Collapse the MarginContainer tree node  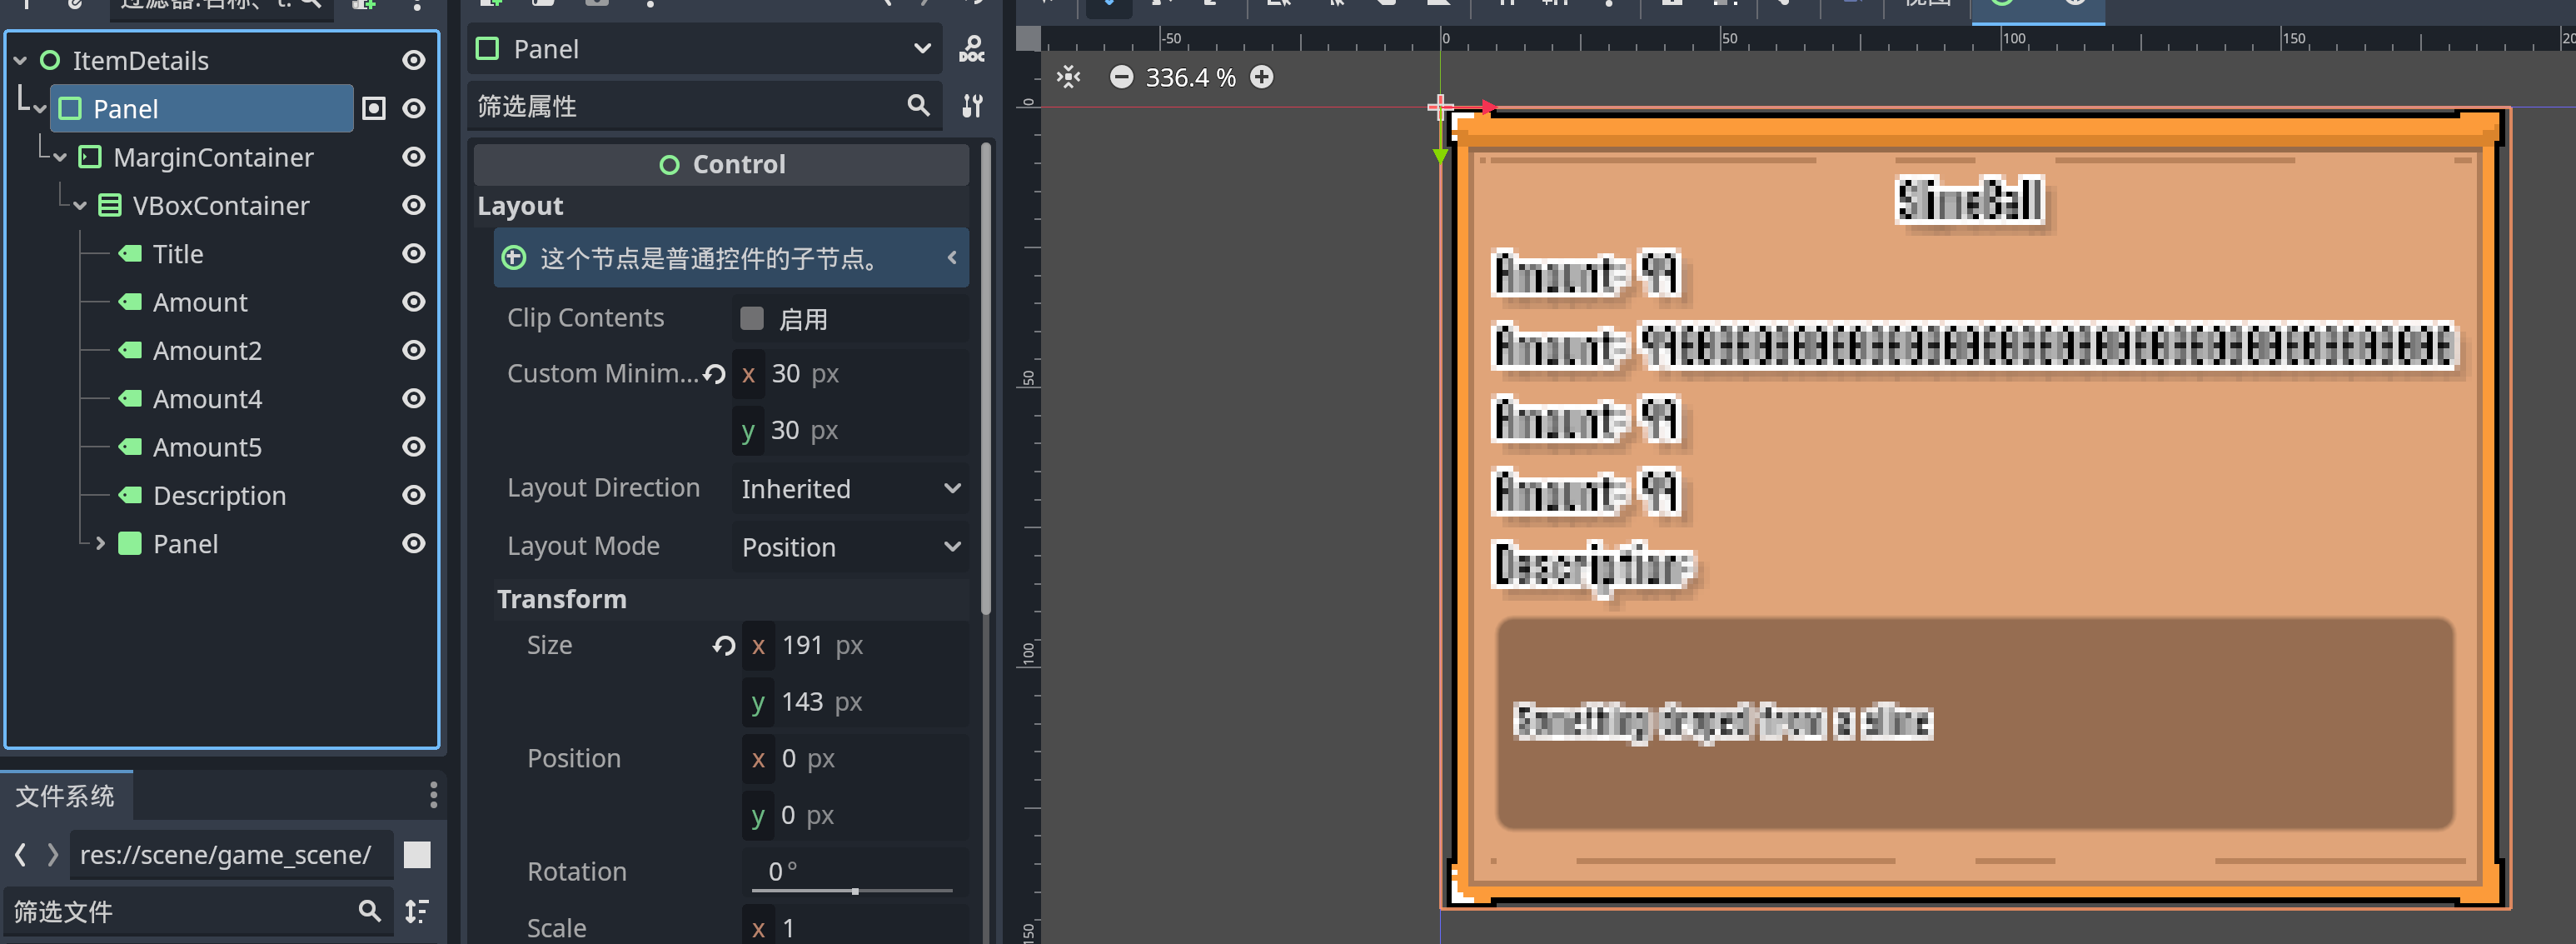[x=60, y=157]
